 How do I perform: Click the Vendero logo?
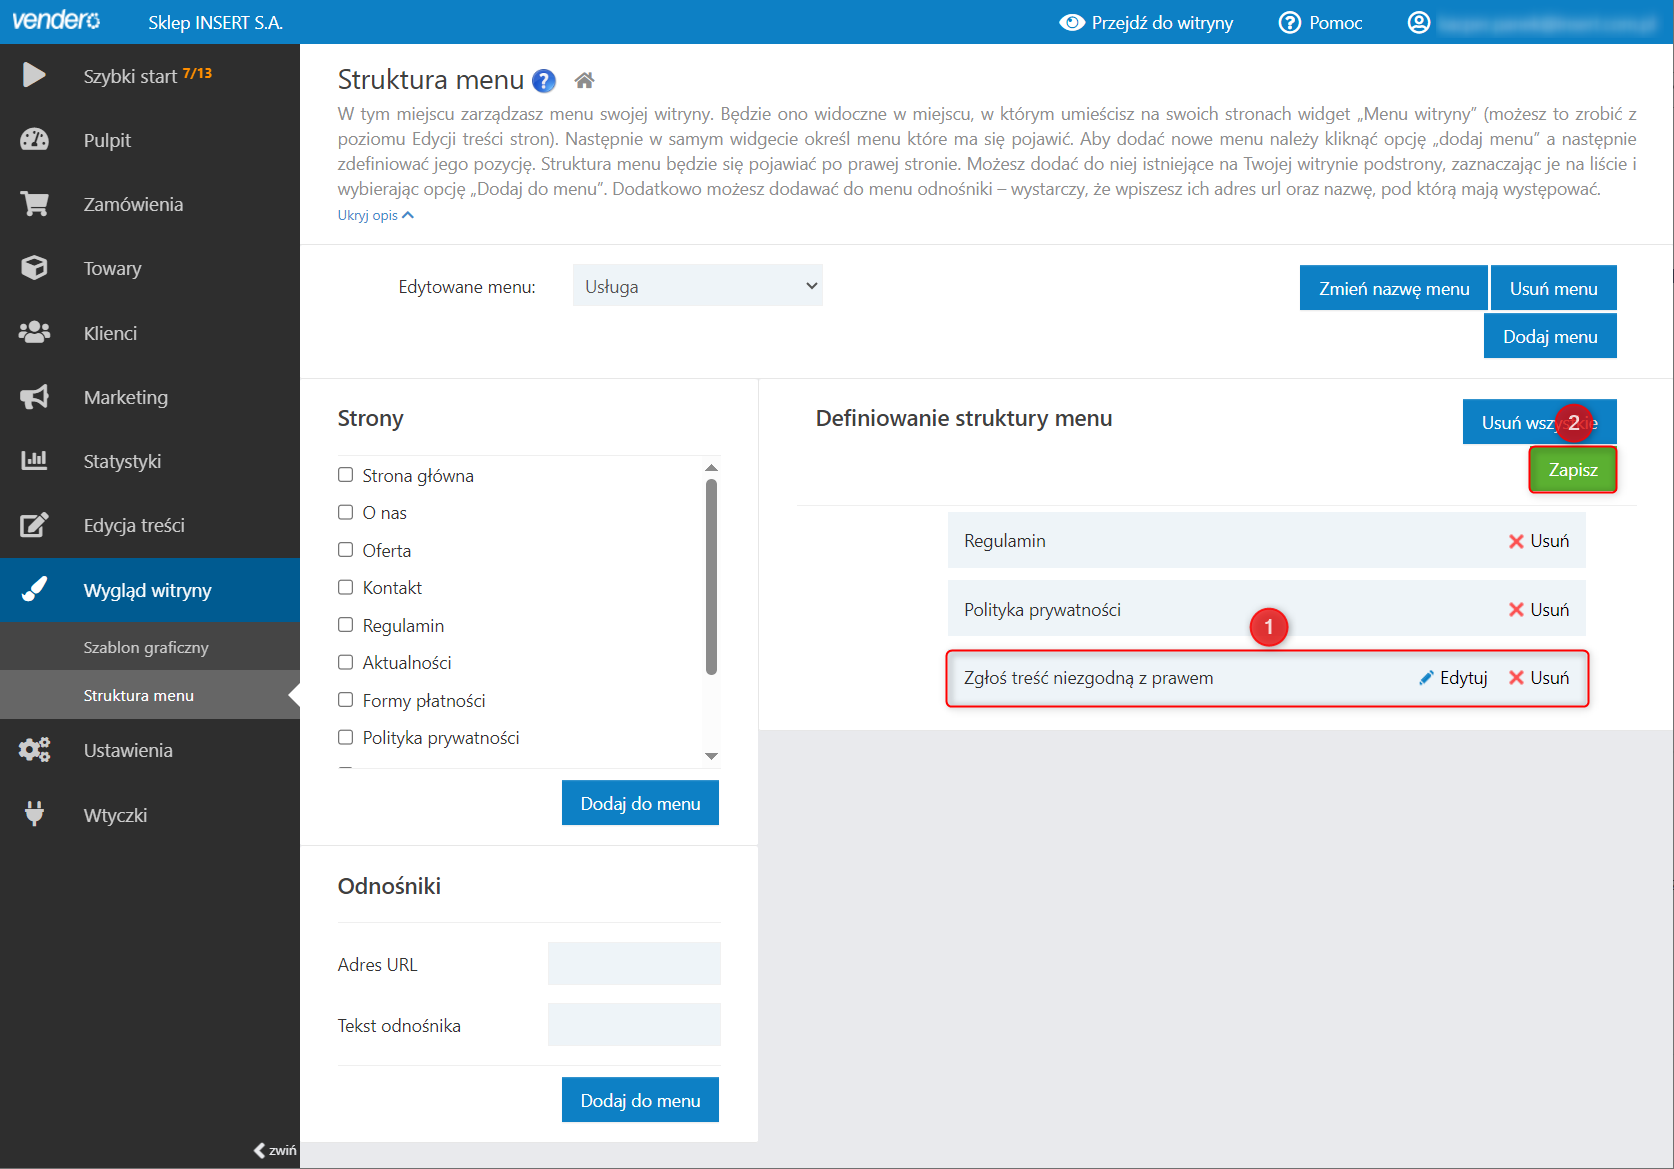56,20
